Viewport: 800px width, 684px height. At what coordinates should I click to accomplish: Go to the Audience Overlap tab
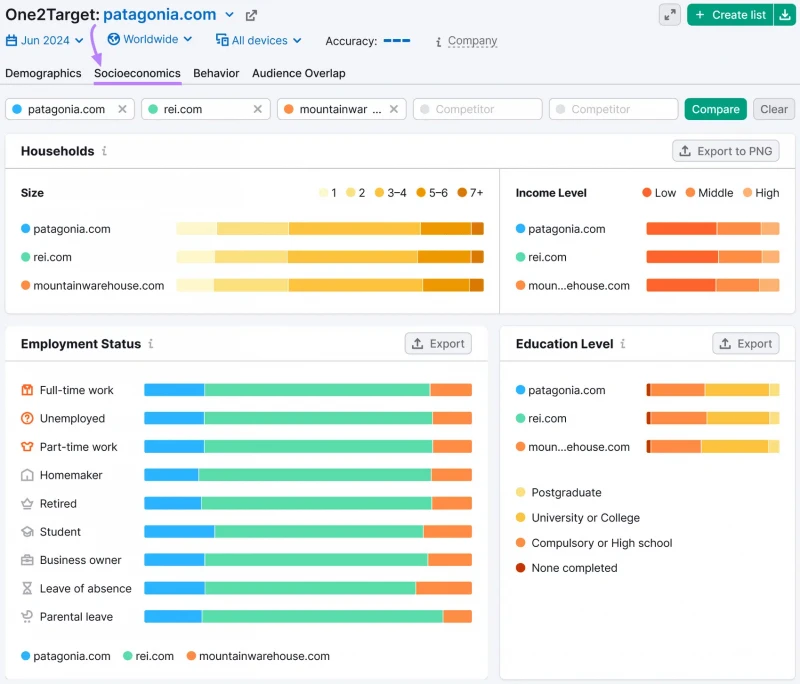coord(298,73)
